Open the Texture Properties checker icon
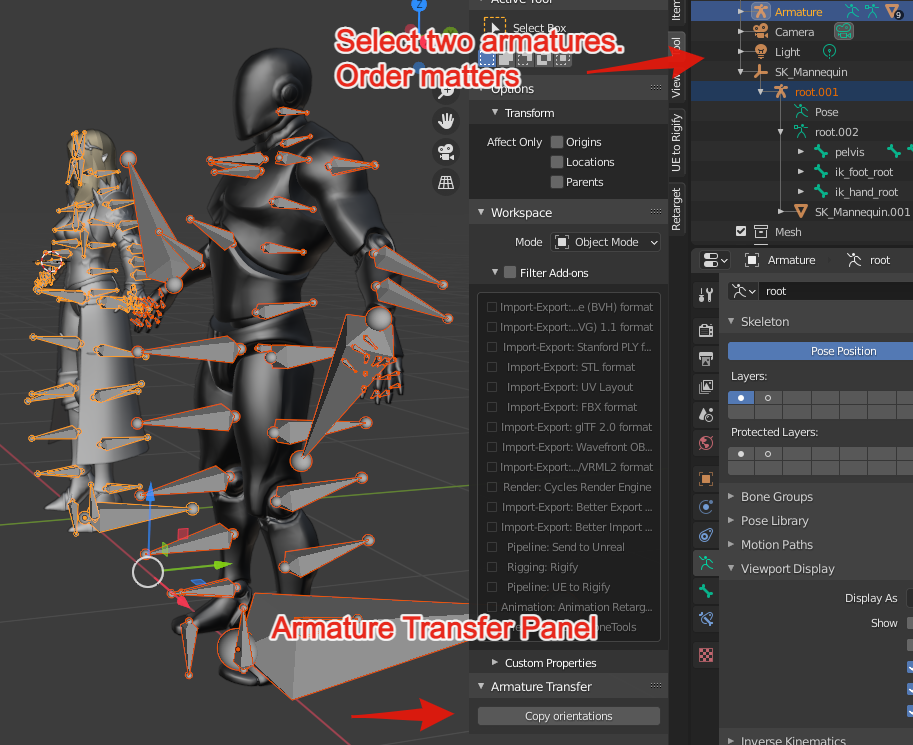Image resolution: width=913 pixels, height=745 pixels. 705,653
